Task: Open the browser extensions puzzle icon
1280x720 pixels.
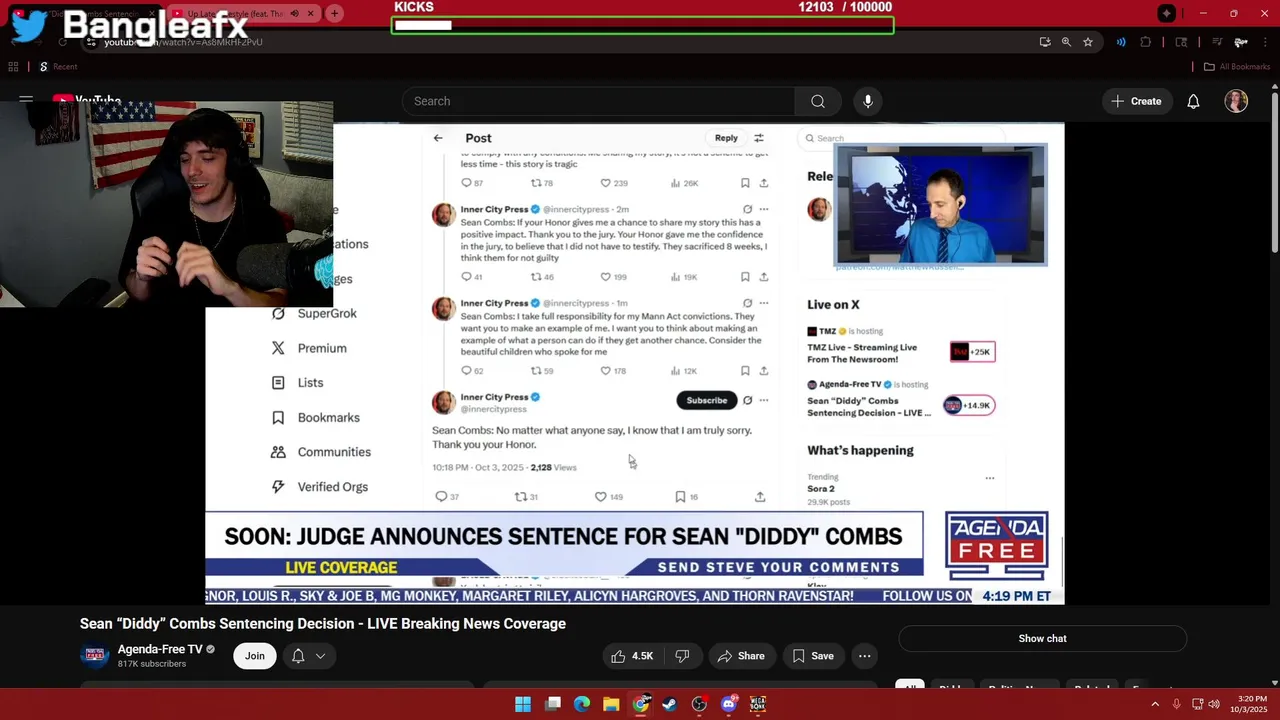Action: (1146, 42)
